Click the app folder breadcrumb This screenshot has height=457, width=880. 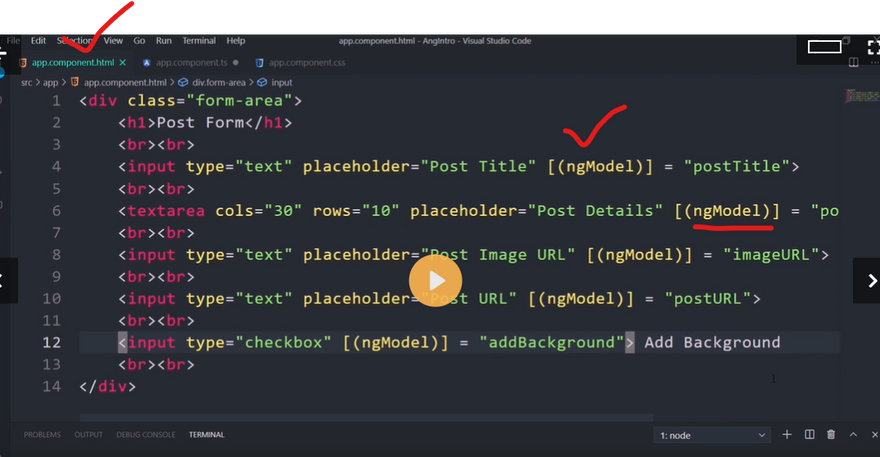(50, 82)
